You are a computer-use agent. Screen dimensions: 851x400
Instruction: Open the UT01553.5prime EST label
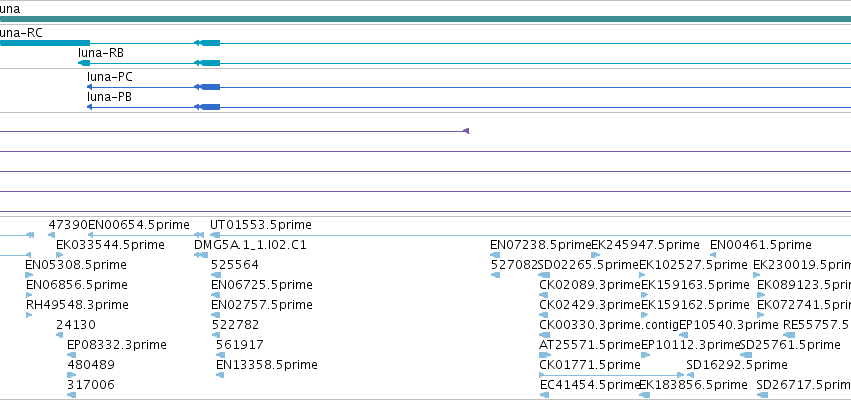pos(261,225)
